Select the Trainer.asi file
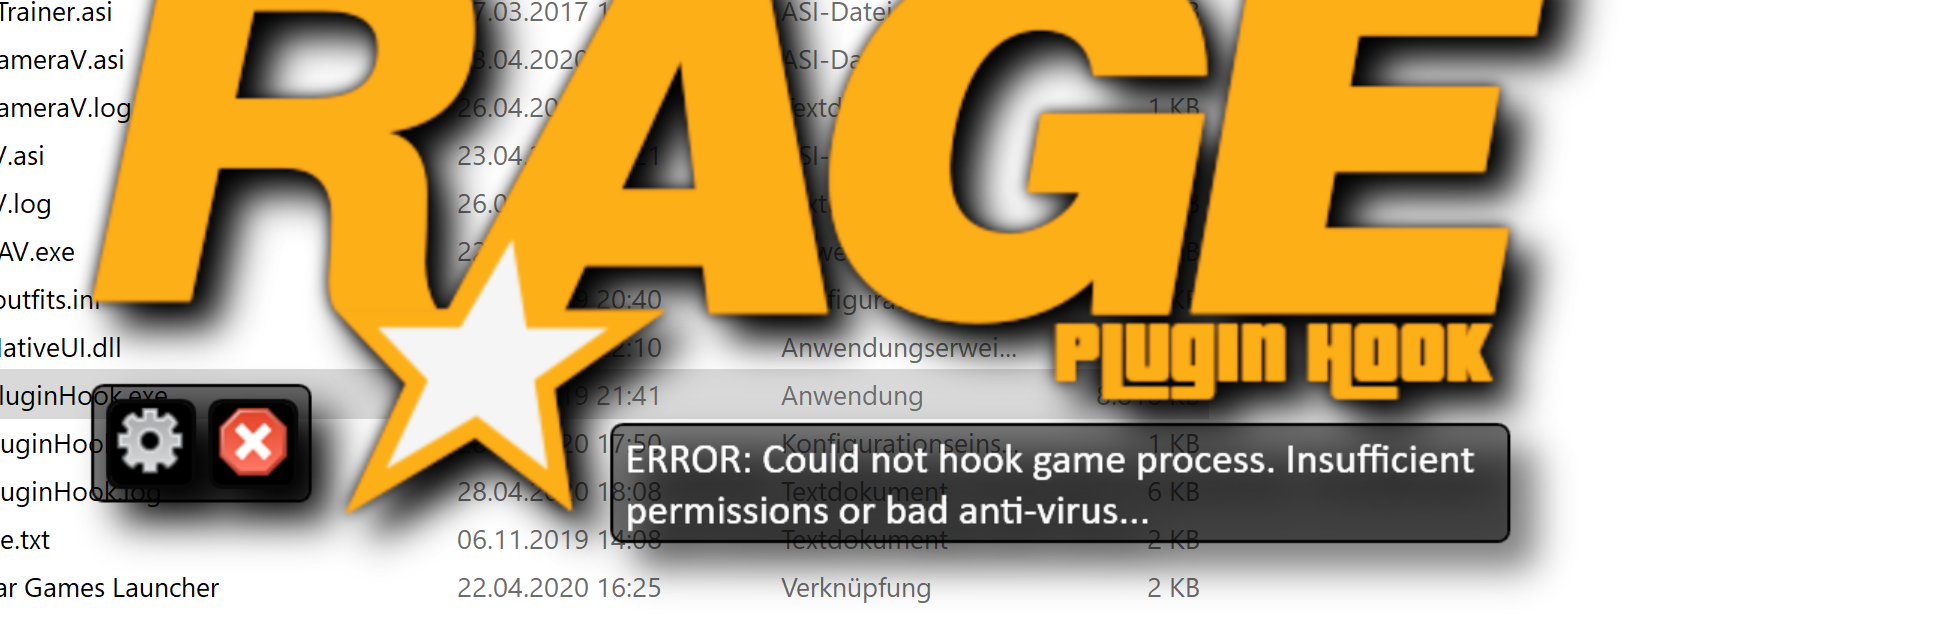This screenshot has height=622, width=1936. (x=56, y=13)
